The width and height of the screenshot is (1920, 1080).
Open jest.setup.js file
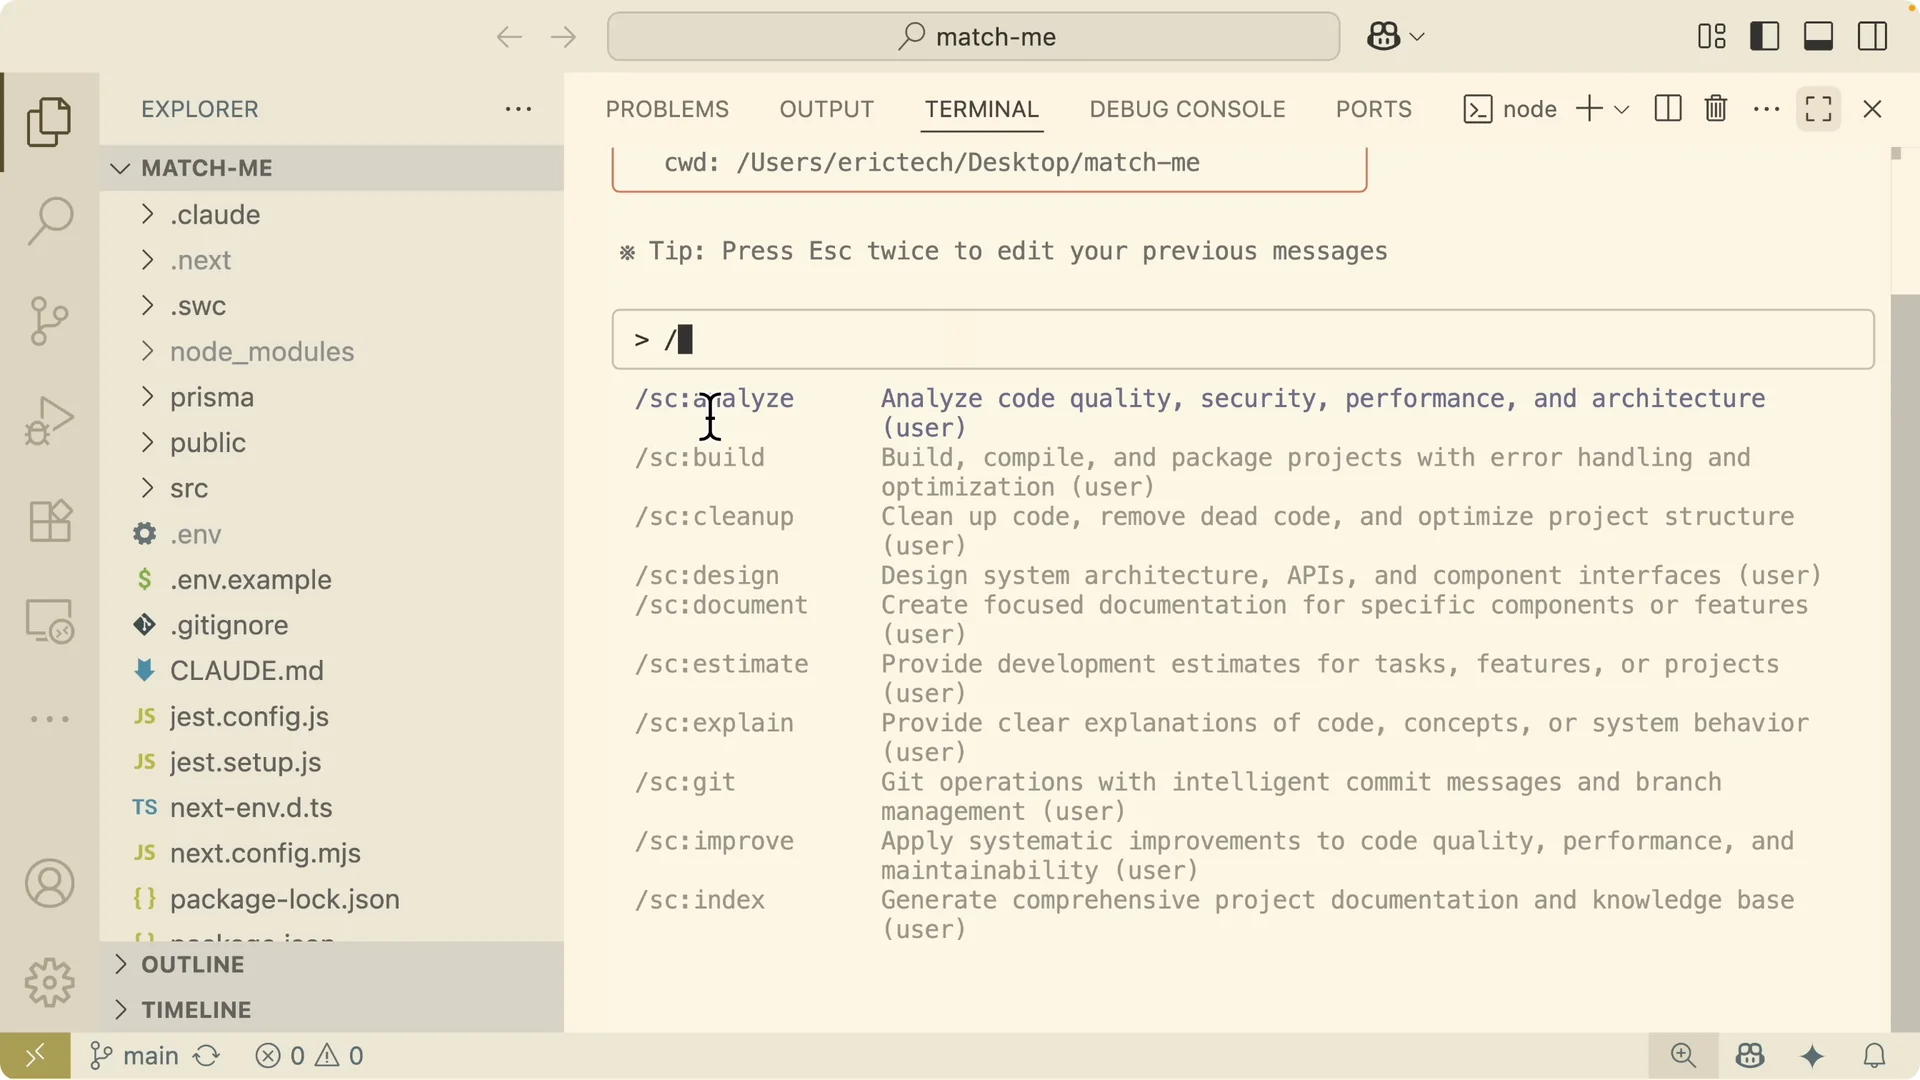(332, 763)
